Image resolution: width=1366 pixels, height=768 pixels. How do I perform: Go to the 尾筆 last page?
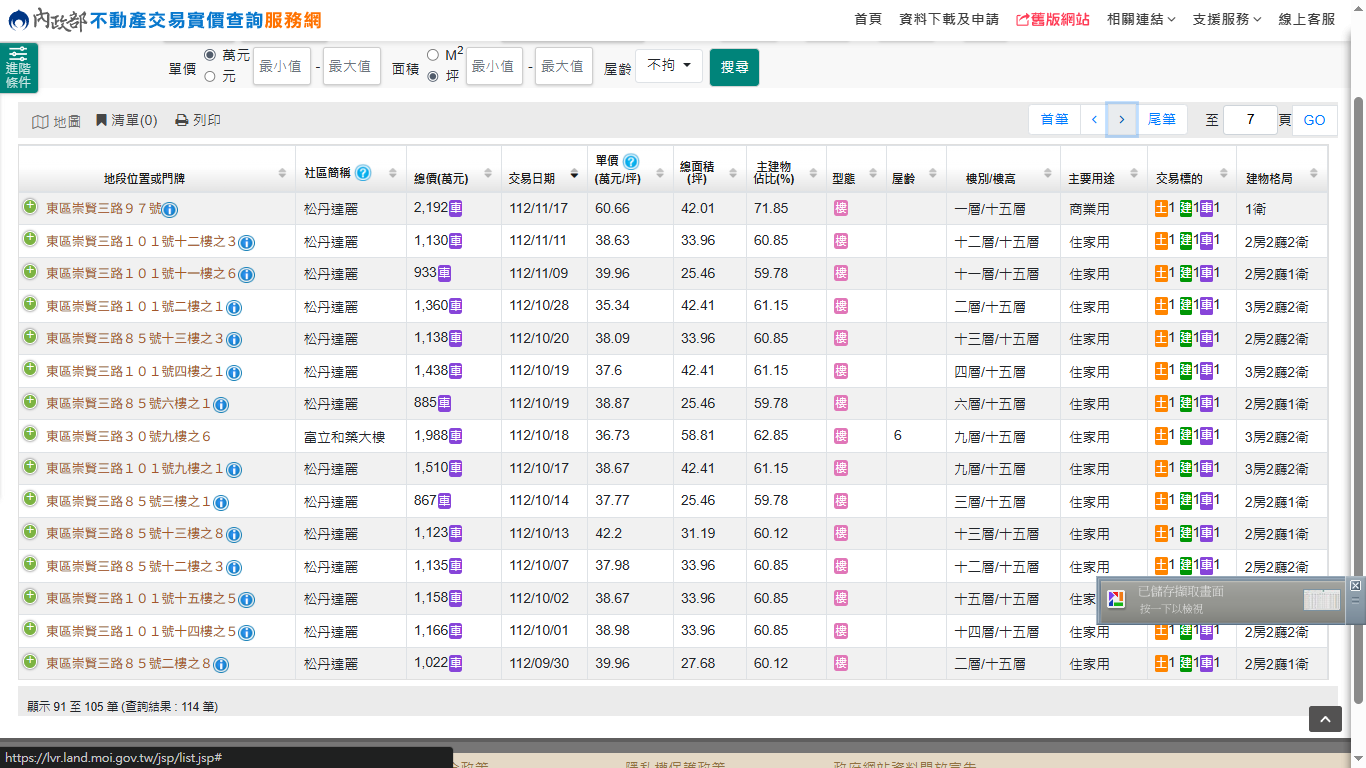click(1161, 120)
